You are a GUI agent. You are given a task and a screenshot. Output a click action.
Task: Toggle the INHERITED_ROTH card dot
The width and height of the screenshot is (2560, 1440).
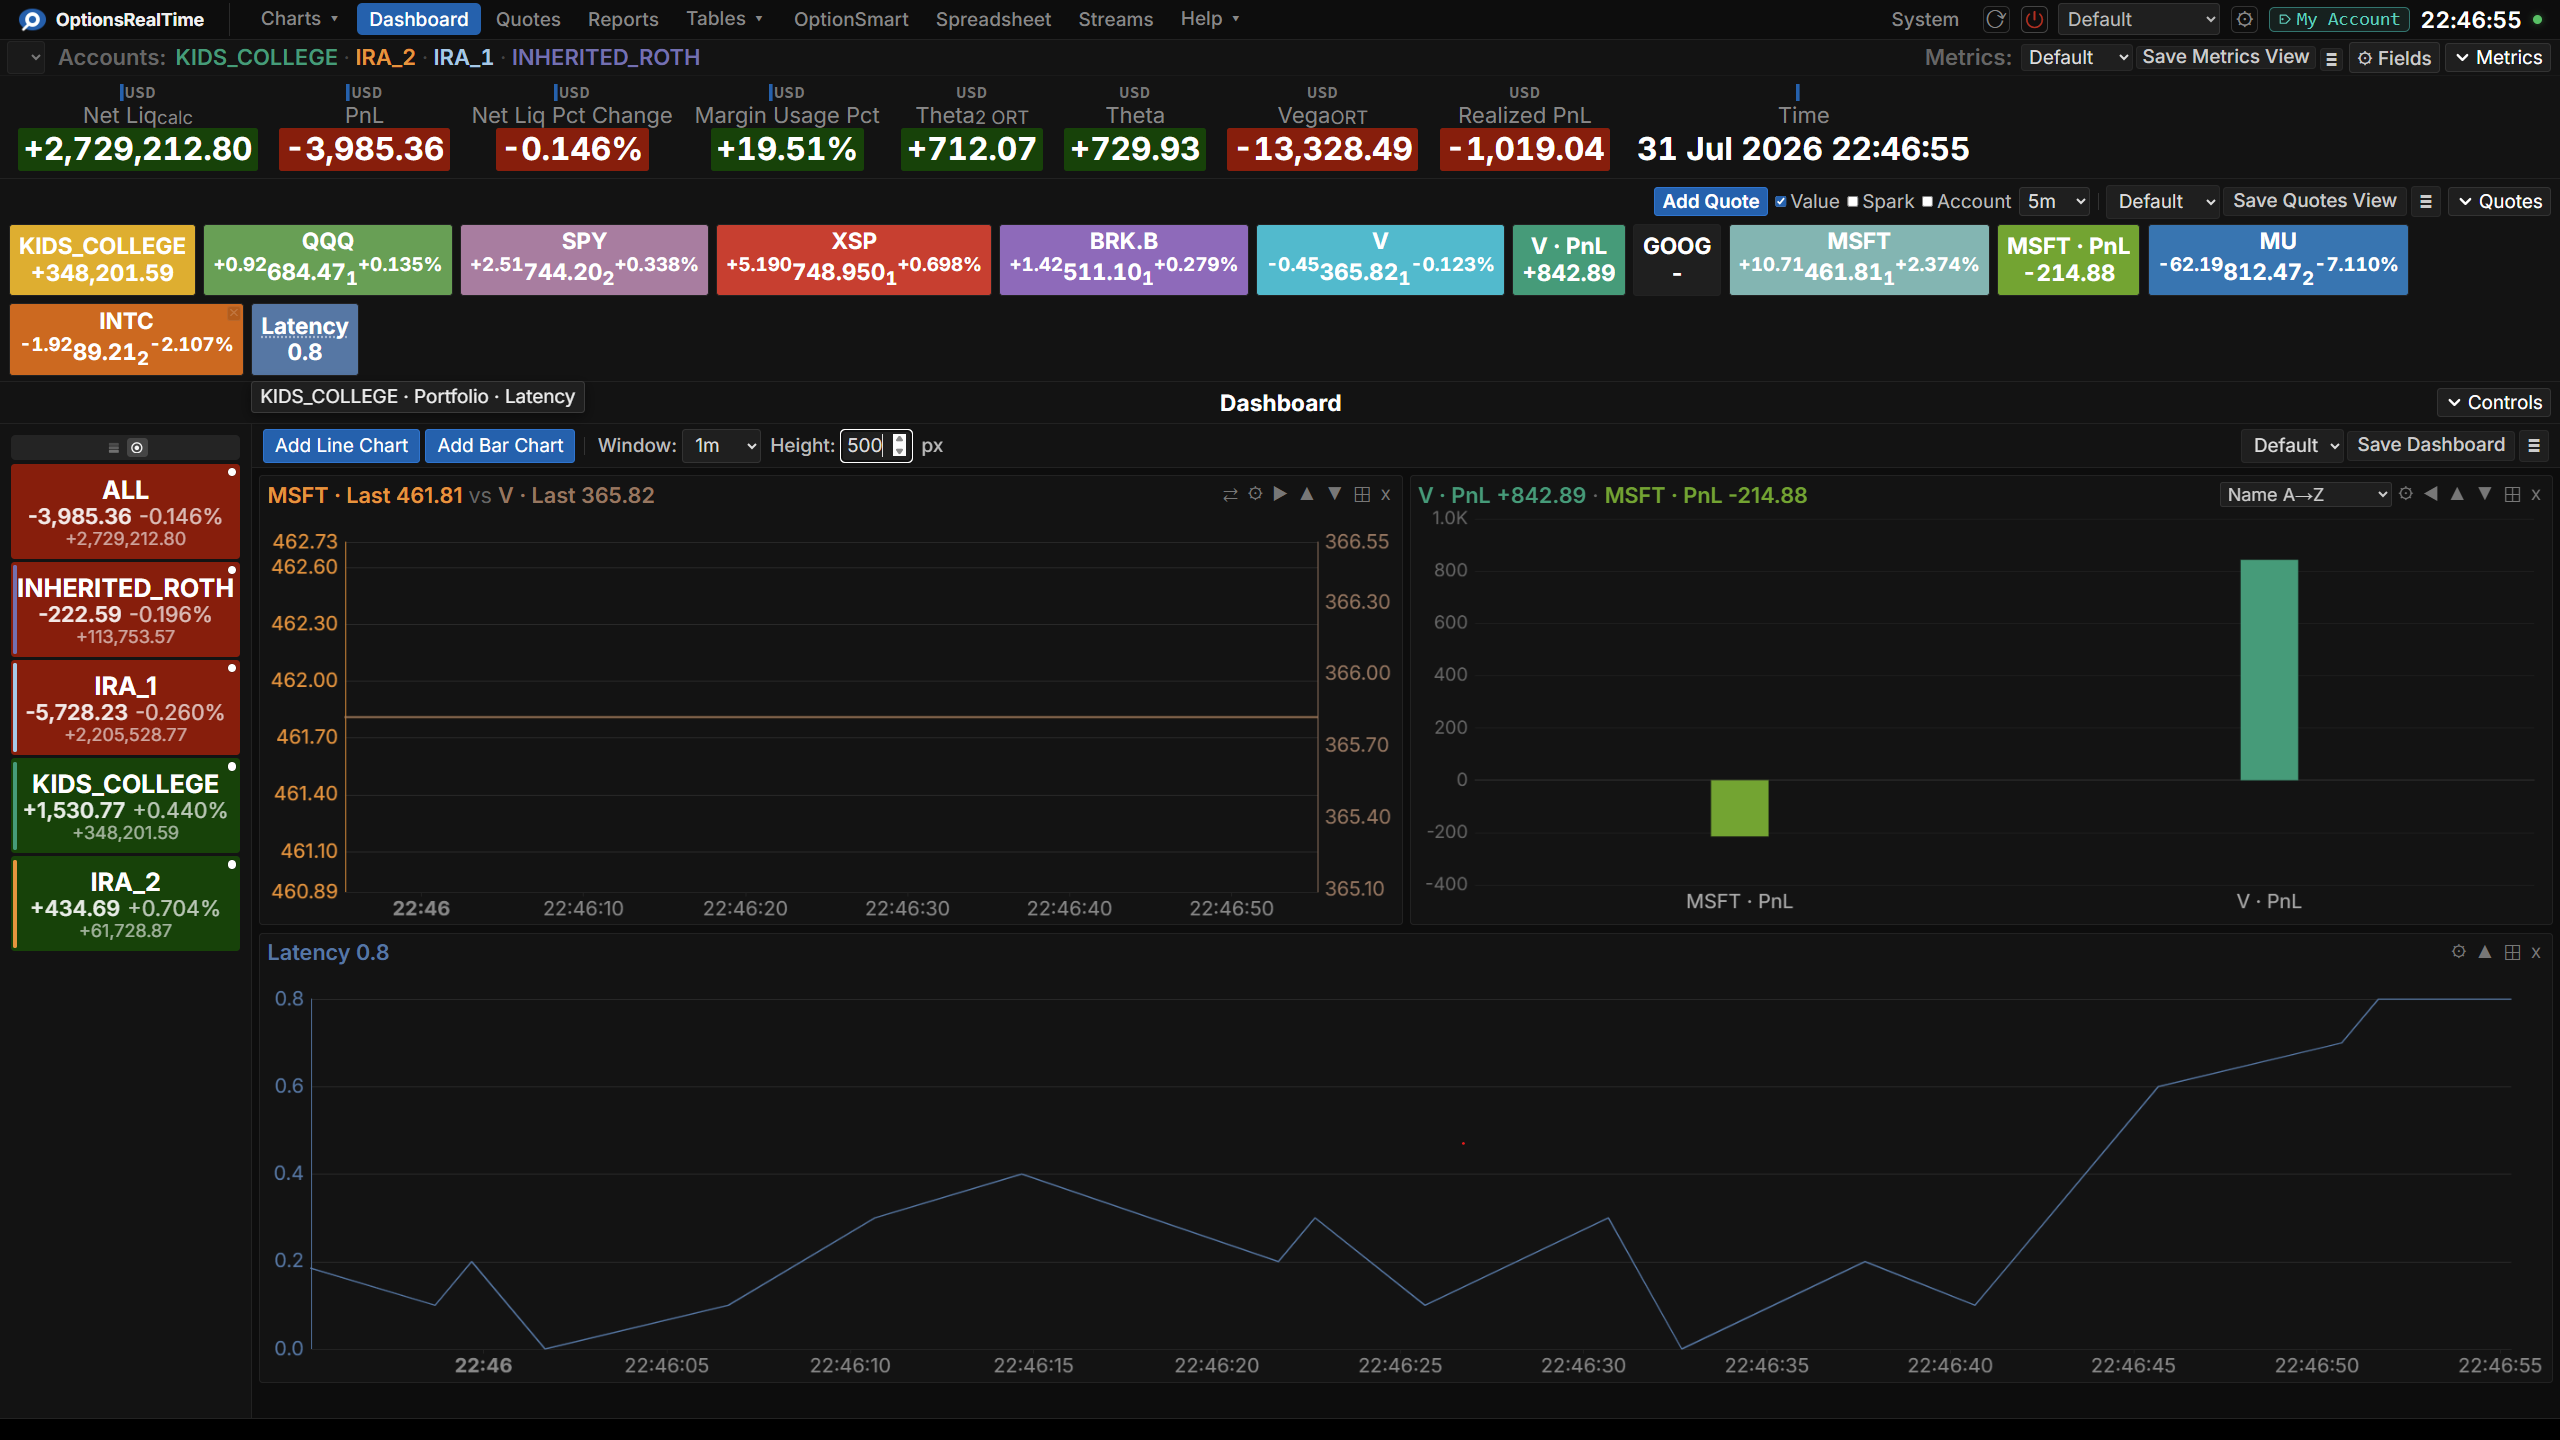coord(232,570)
